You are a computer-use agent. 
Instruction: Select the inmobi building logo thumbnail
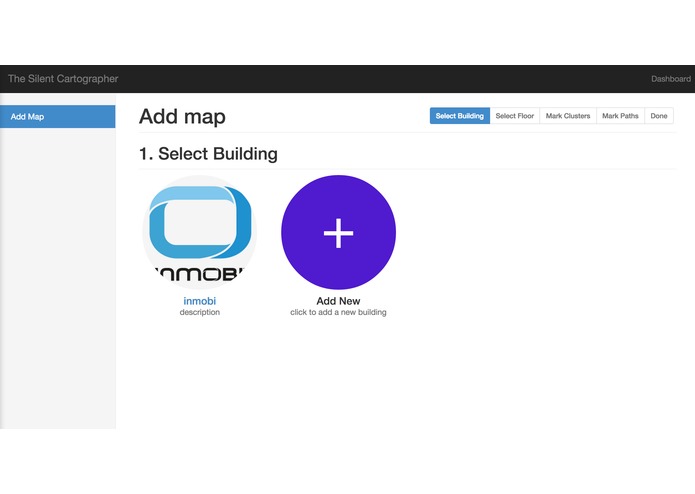pos(199,232)
